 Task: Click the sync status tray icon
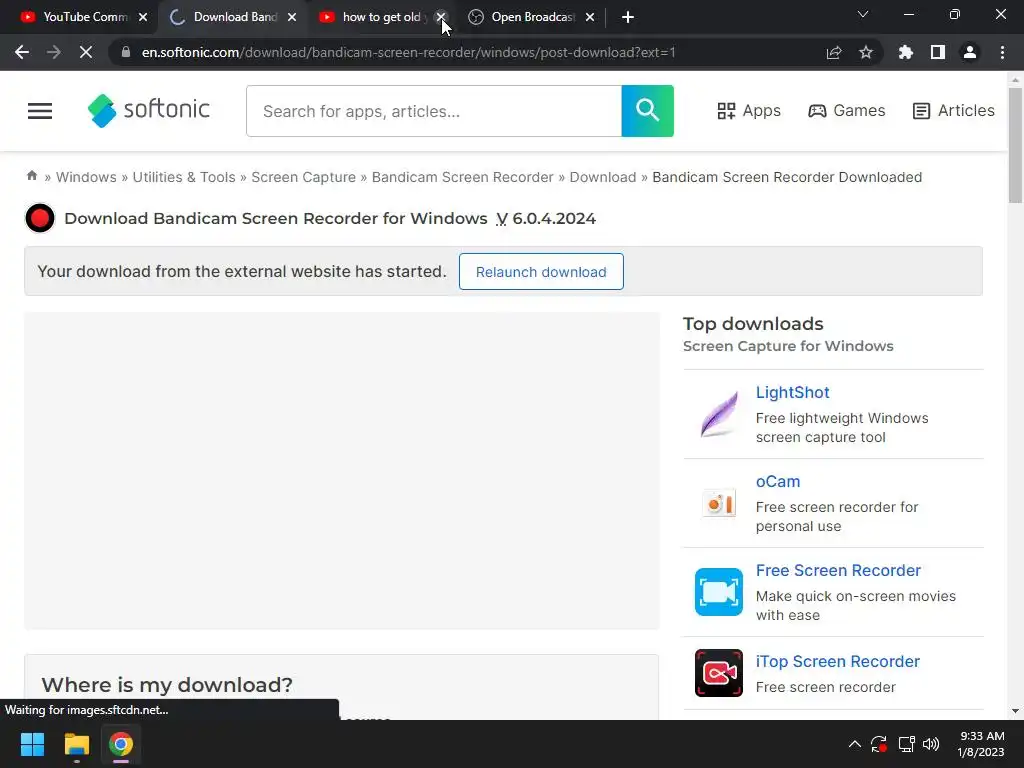(x=879, y=744)
